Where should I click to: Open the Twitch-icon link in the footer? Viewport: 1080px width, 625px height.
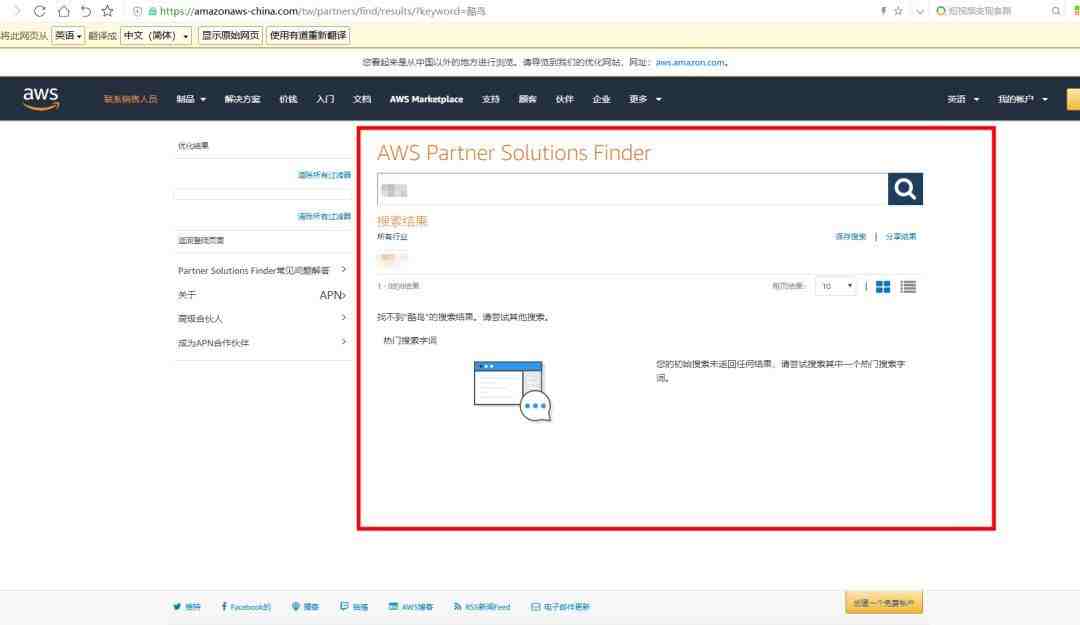pyautogui.click(x=354, y=607)
